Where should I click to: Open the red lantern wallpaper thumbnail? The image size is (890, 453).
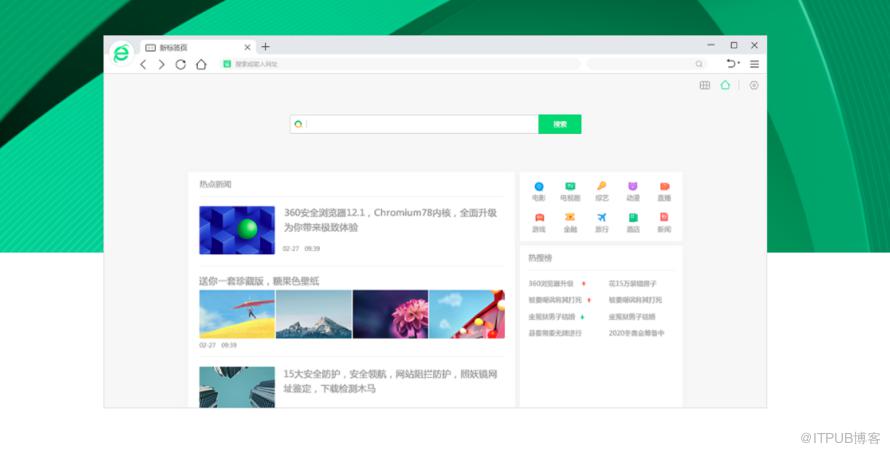(467, 314)
